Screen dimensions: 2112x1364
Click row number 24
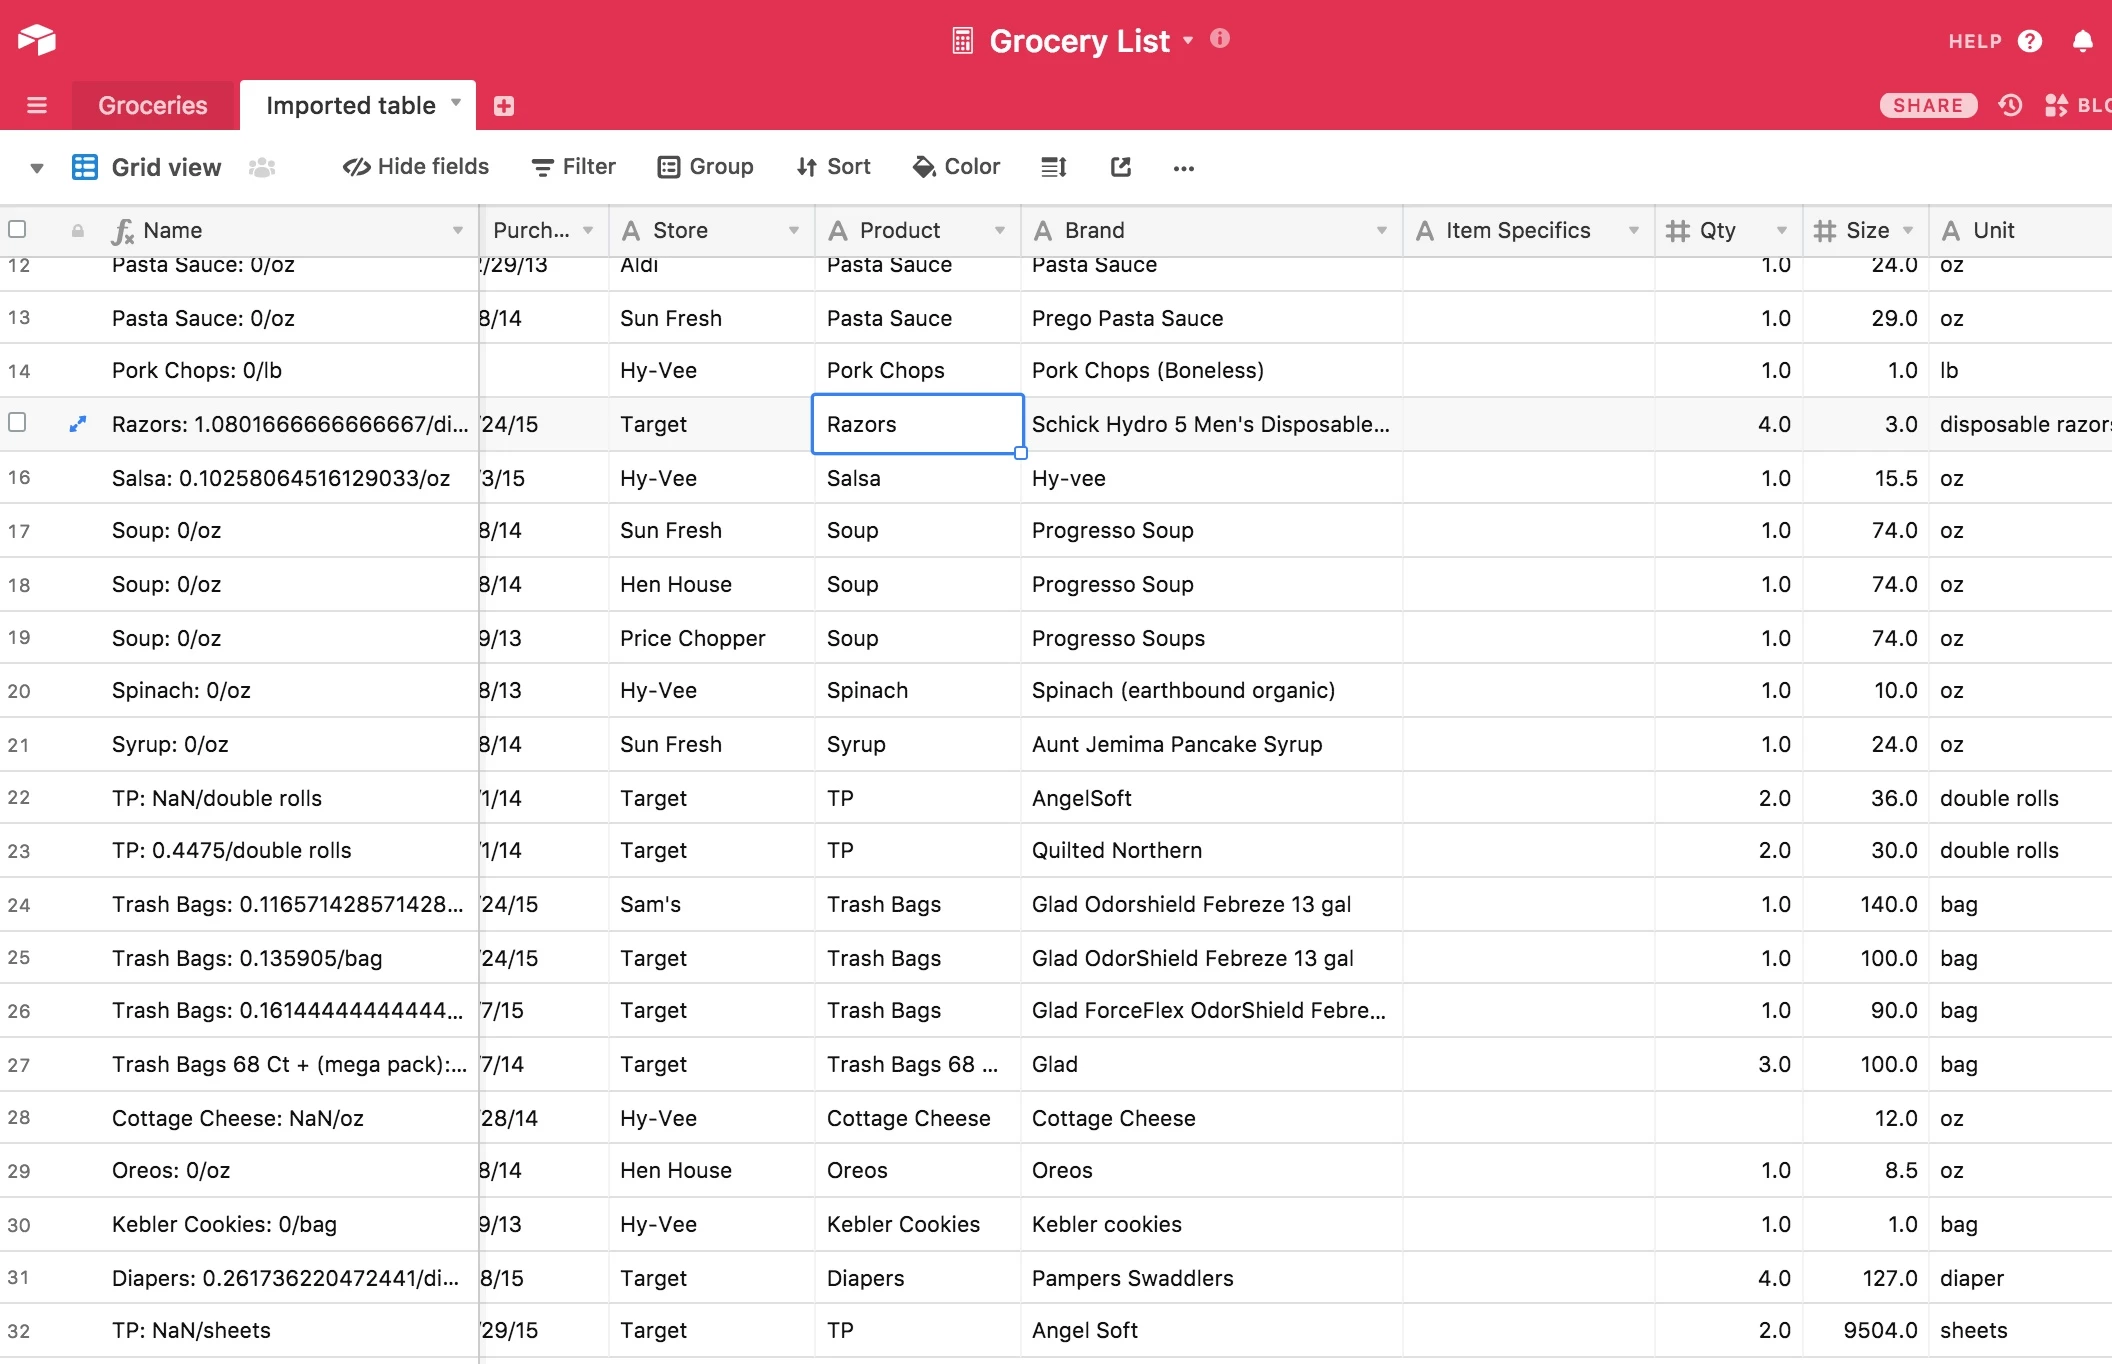point(19,905)
